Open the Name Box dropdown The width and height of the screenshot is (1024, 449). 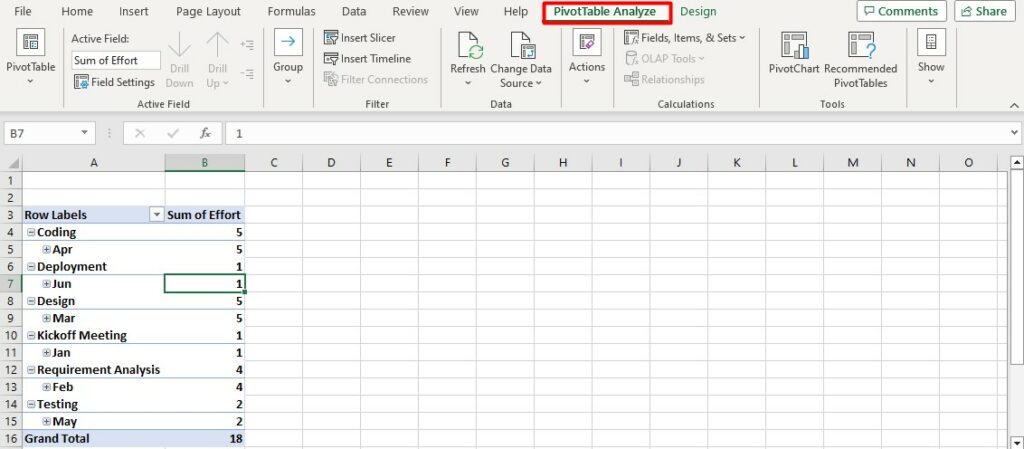coord(84,133)
